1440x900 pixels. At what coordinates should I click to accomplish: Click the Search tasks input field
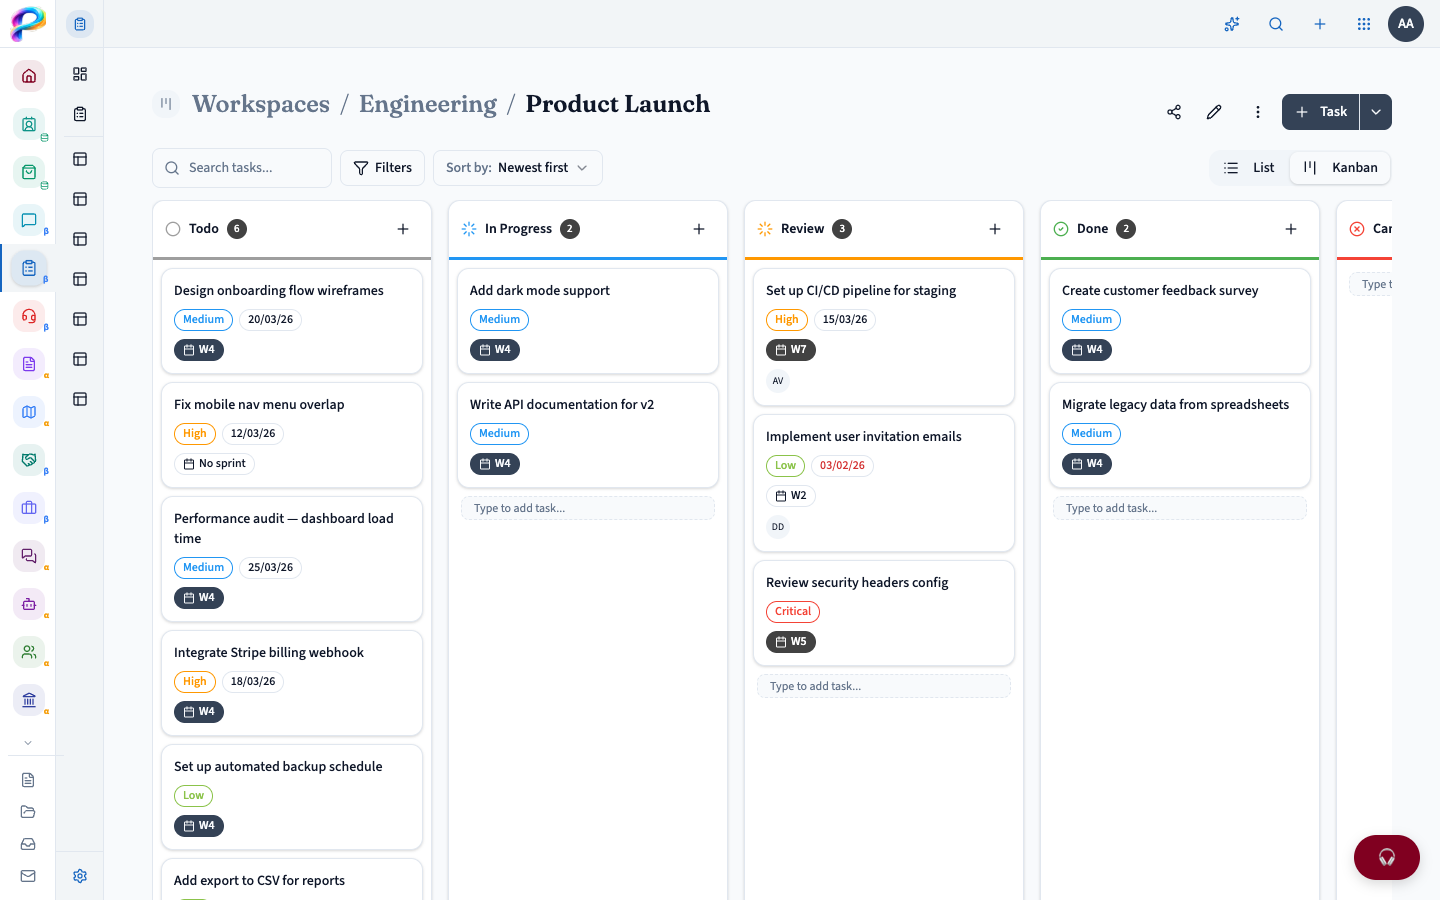[241, 167]
